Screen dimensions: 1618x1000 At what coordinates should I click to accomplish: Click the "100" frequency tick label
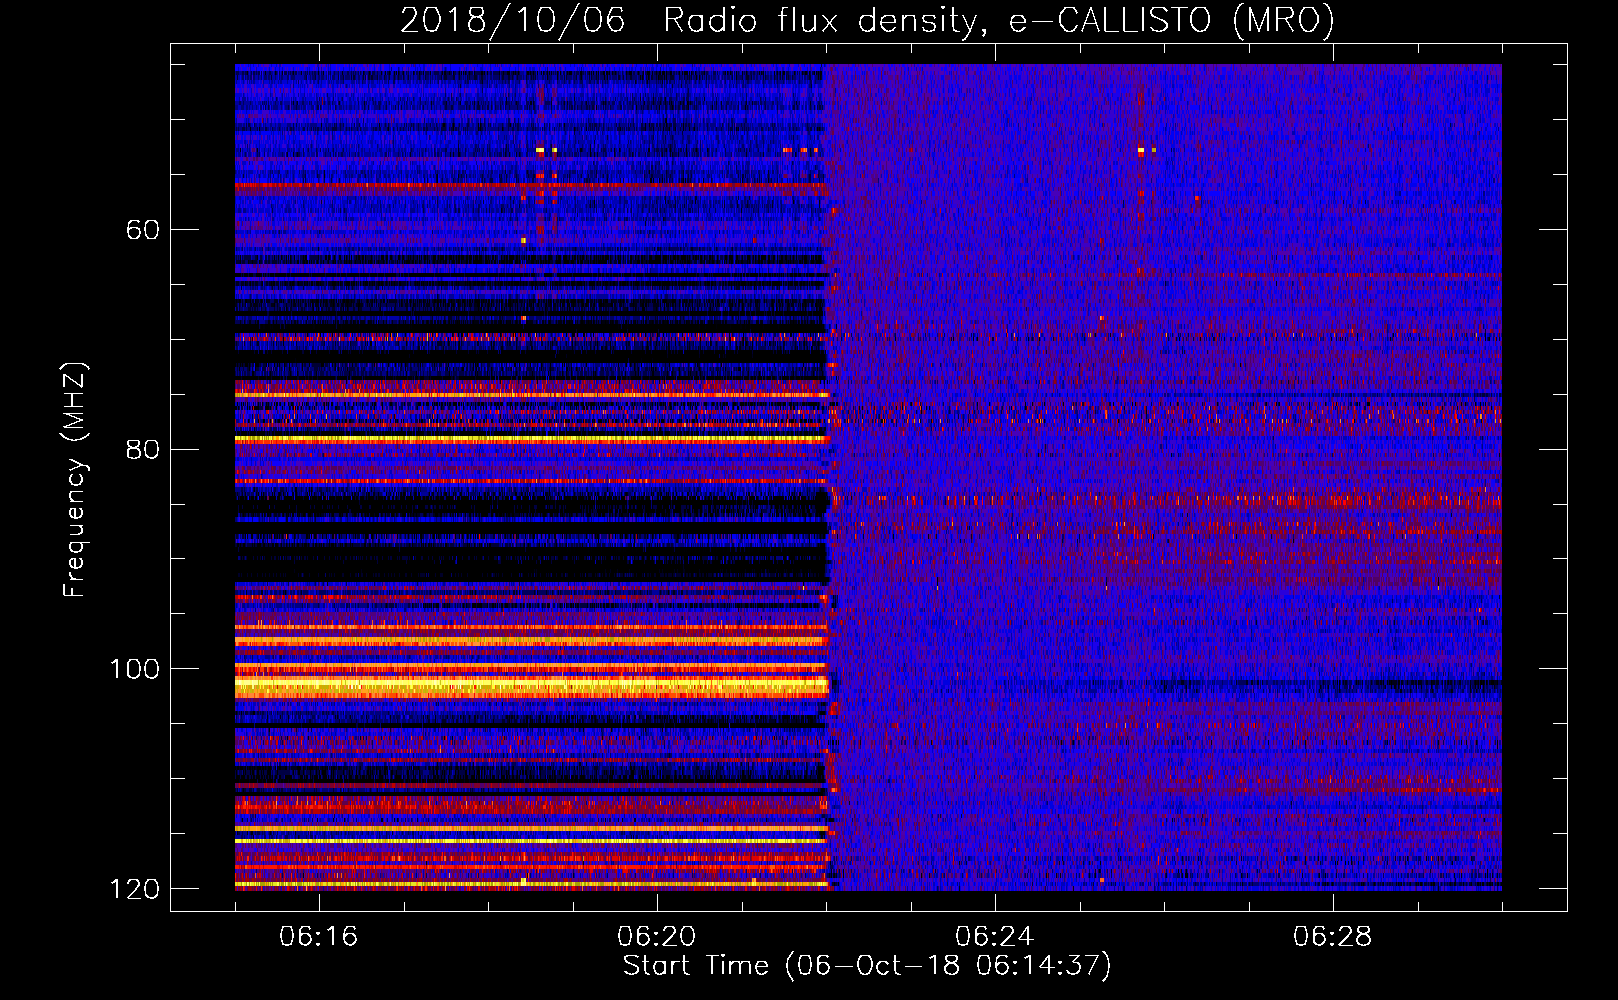click(x=133, y=669)
